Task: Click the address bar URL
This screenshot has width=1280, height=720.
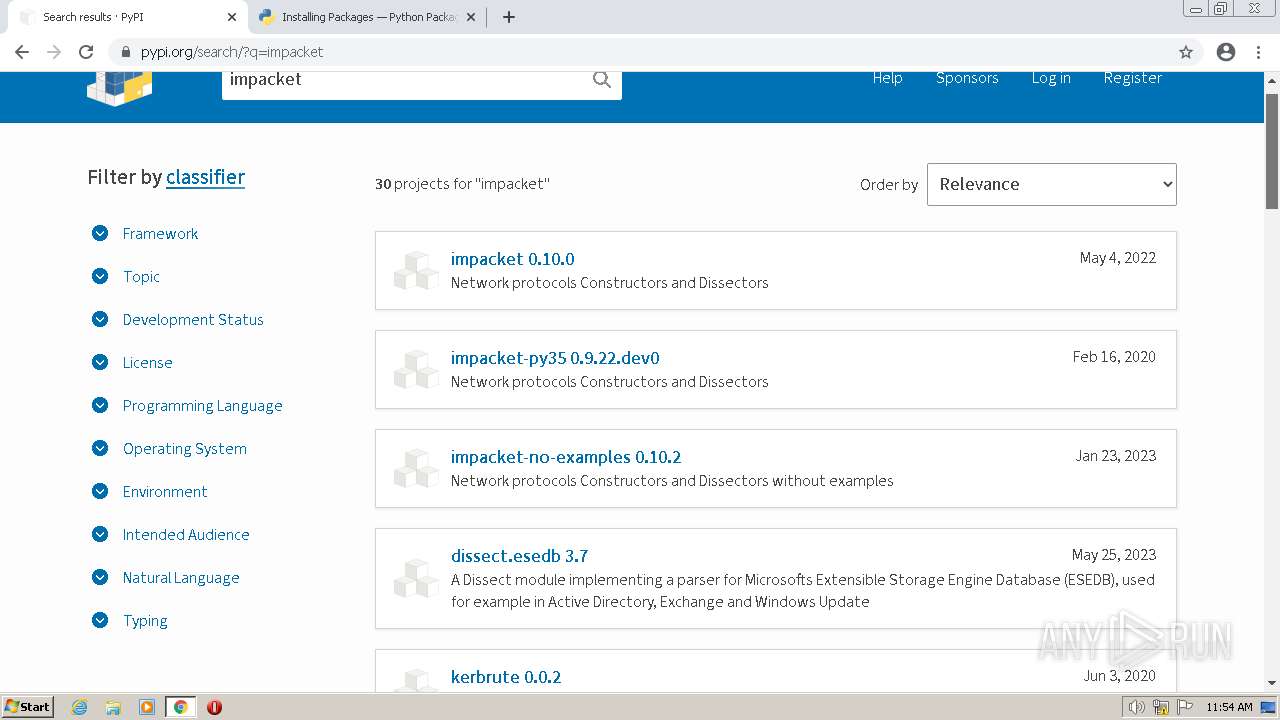Action: click(x=232, y=52)
